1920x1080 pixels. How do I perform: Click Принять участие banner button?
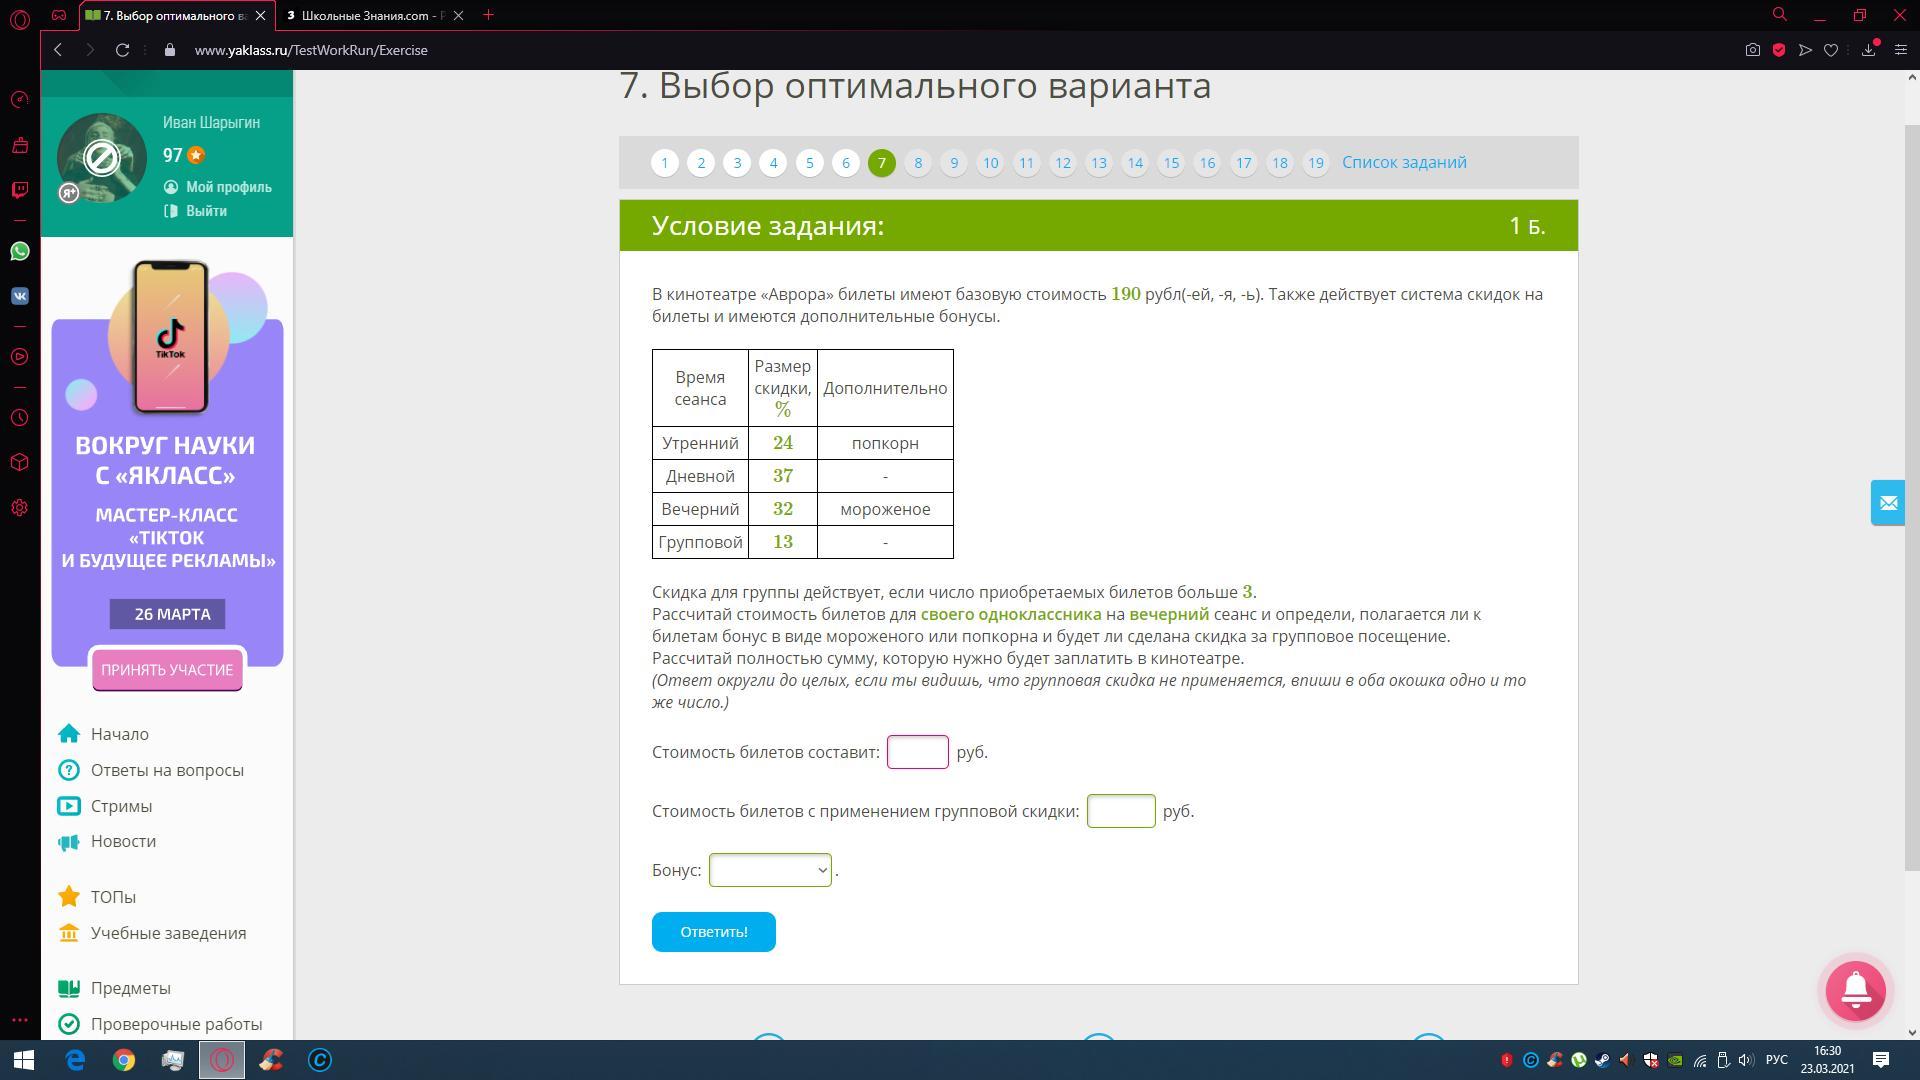click(167, 670)
